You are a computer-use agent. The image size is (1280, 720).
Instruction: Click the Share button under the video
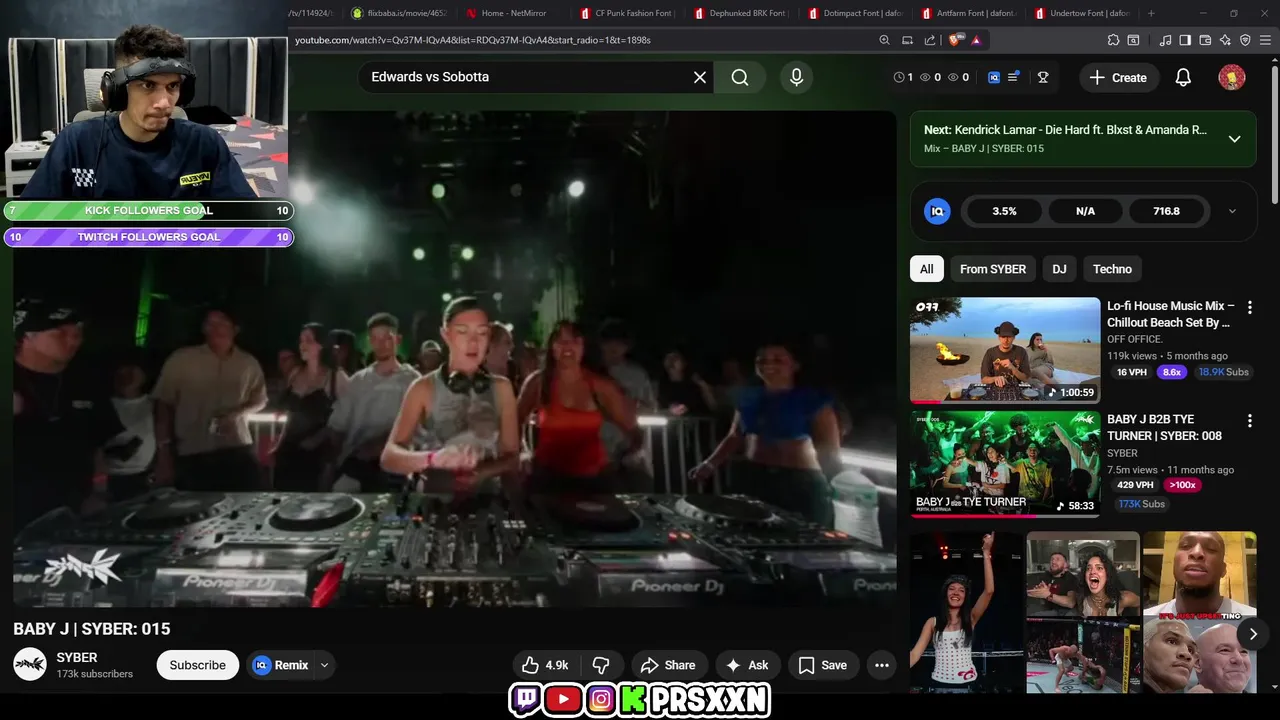coord(668,665)
